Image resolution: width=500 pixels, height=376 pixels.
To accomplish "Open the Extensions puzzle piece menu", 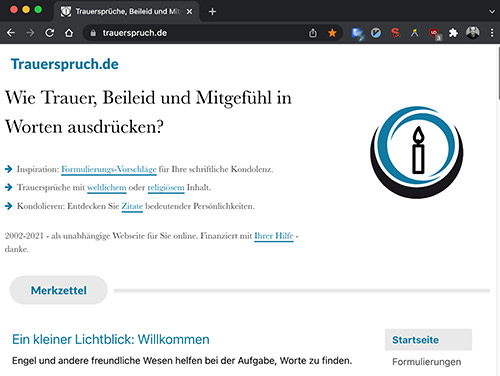I will tap(453, 33).
